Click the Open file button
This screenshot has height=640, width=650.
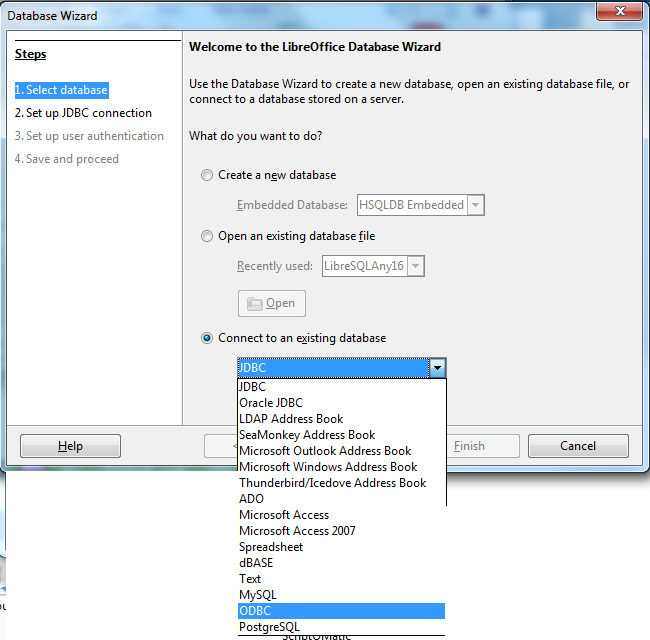pos(272,303)
